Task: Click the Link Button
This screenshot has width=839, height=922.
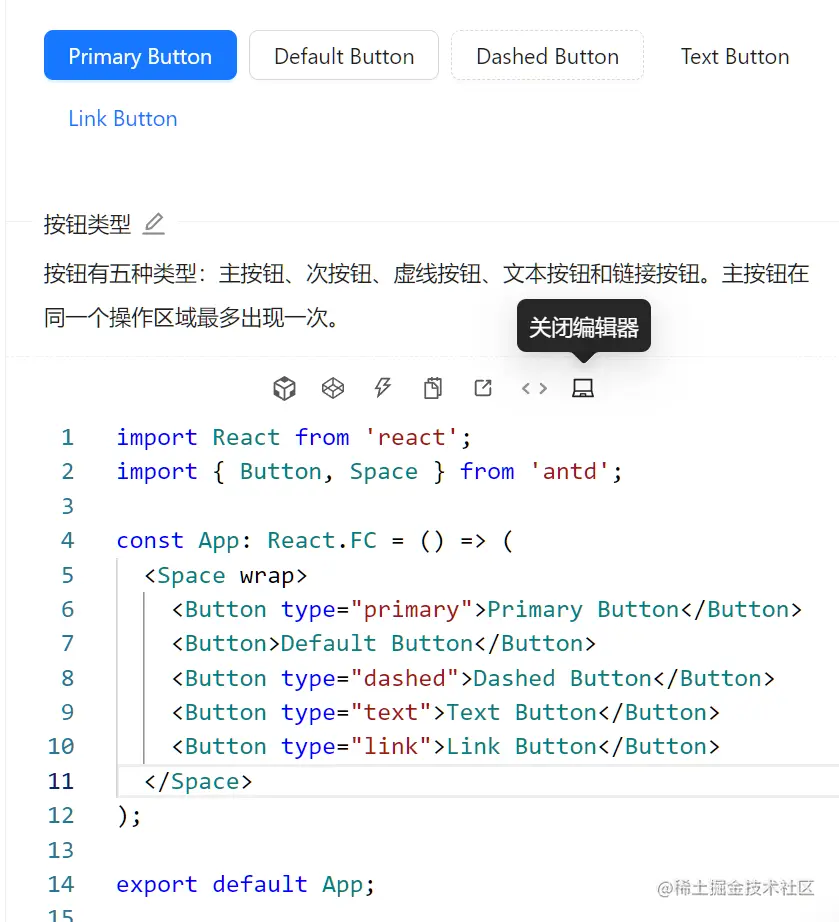Action: [122, 118]
